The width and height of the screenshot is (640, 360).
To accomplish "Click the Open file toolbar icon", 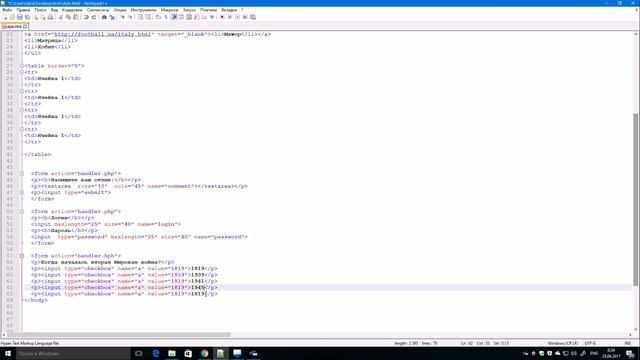I will (12, 17).
